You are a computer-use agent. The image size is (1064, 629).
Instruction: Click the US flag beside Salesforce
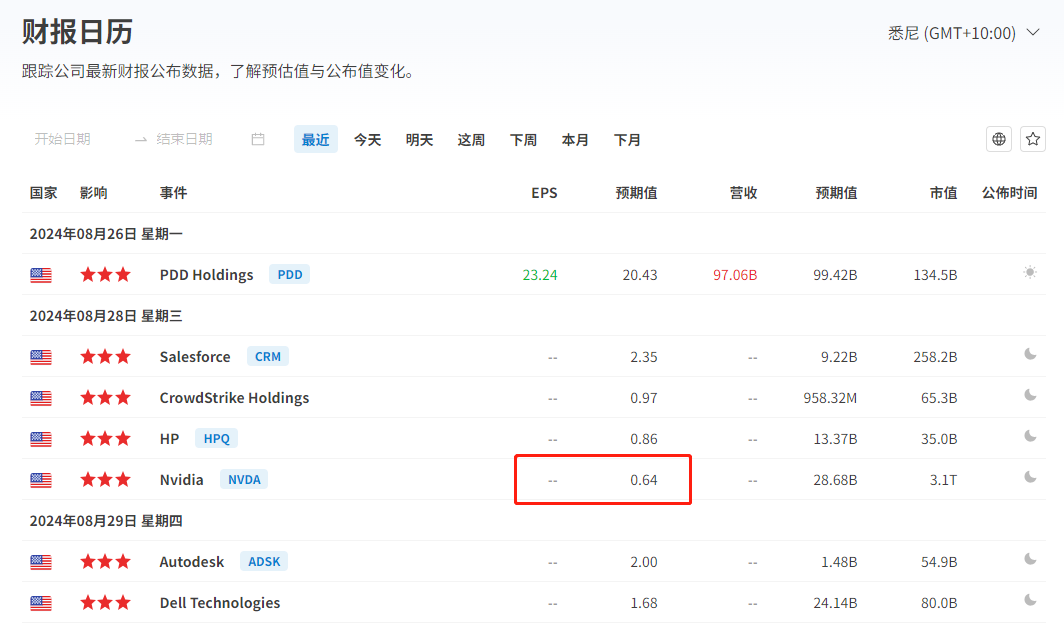pyautogui.click(x=41, y=357)
